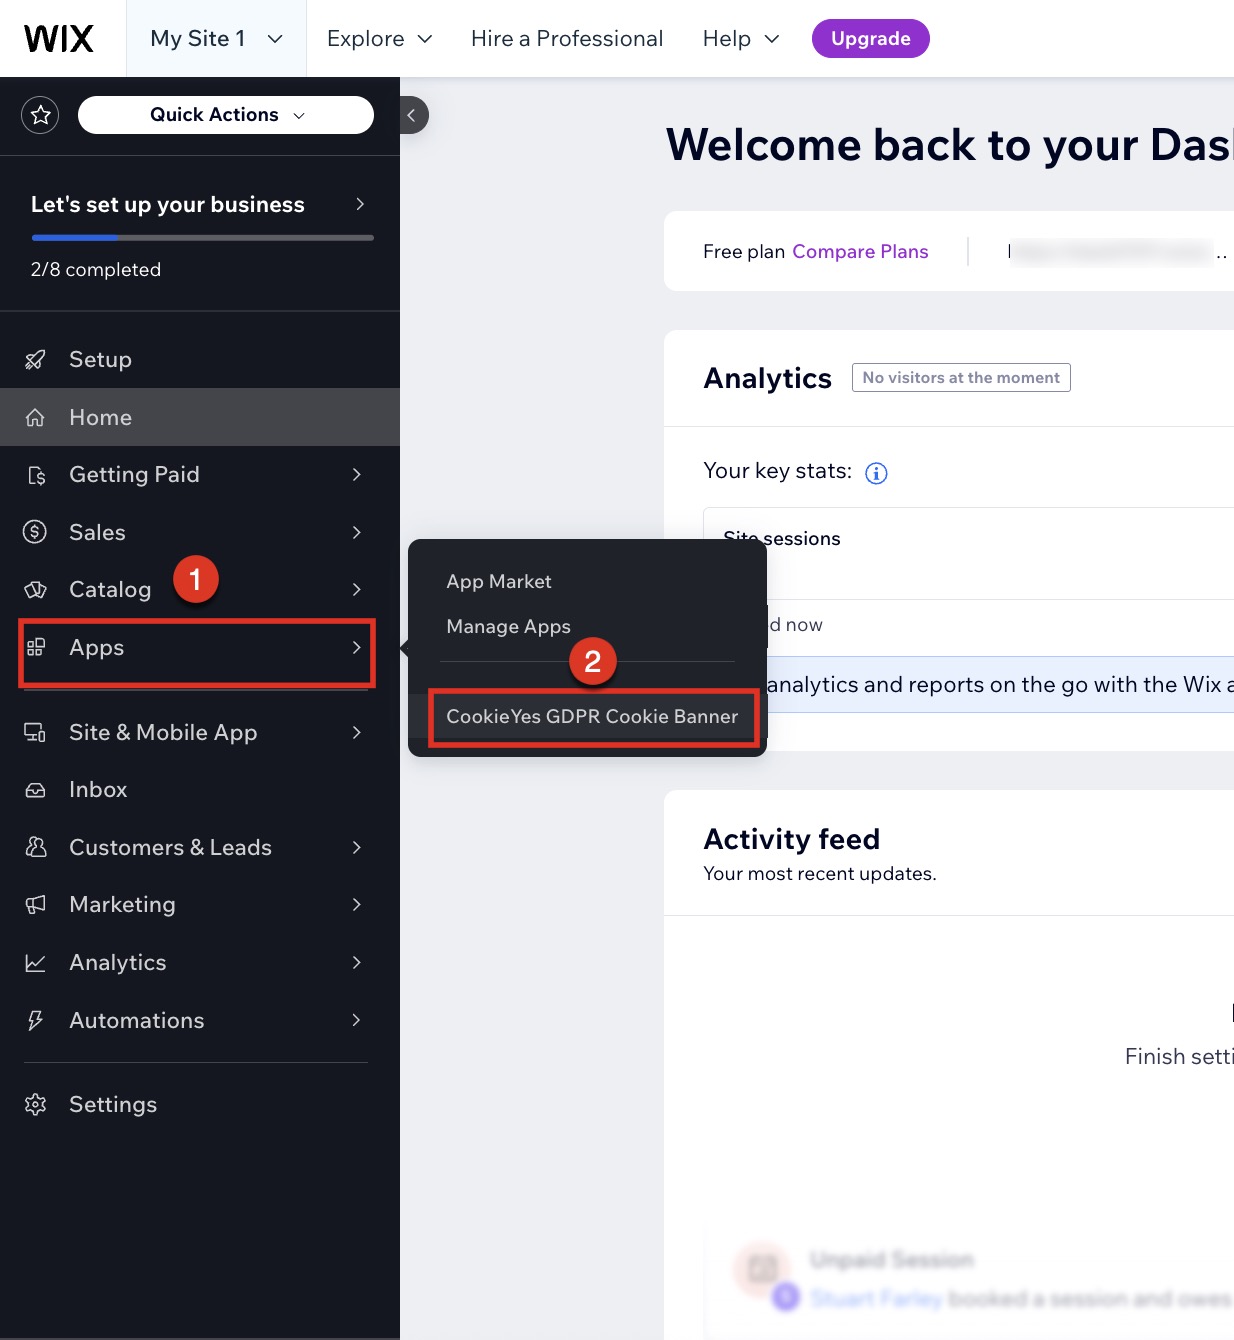This screenshot has width=1234, height=1340.
Task: Expand the My Site 1 dropdown
Action: tap(215, 38)
